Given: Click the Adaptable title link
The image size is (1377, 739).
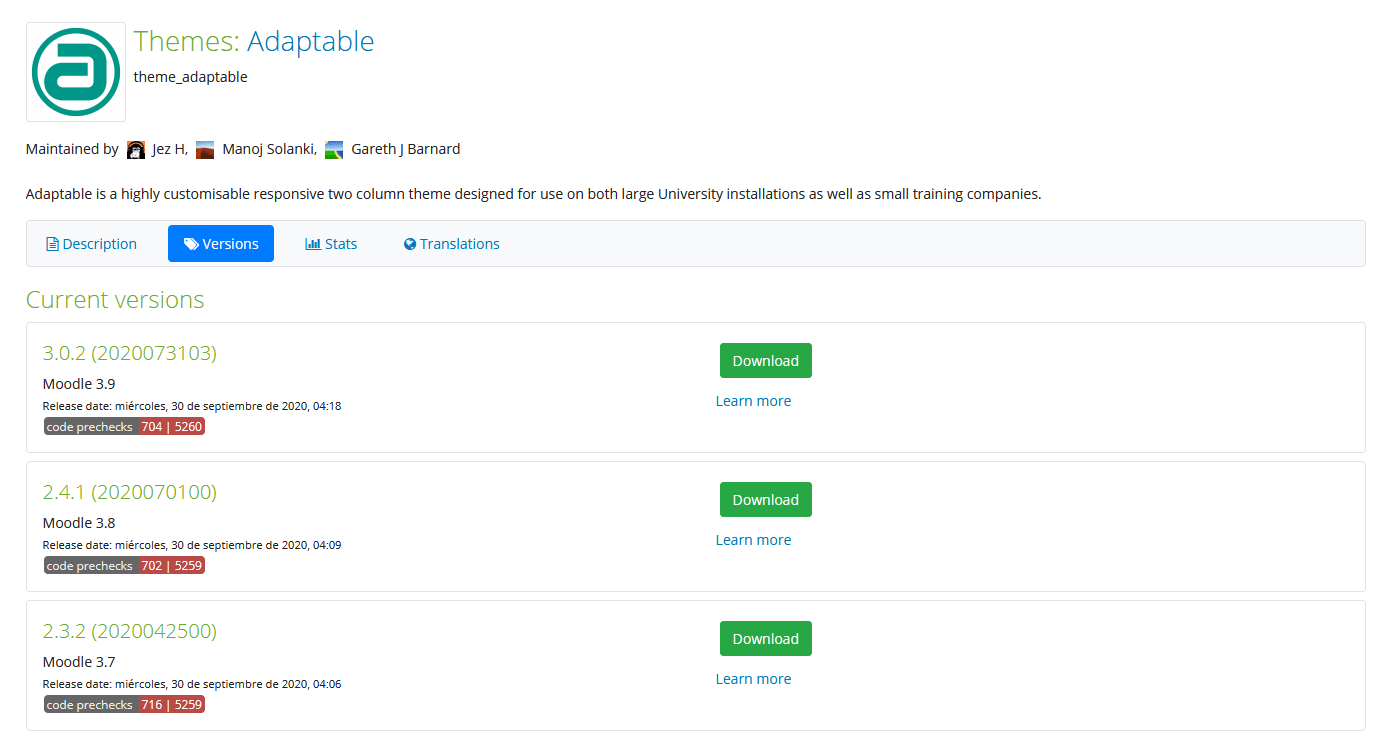Looking at the screenshot, I should pyautogui.click(x=311, y=41).
